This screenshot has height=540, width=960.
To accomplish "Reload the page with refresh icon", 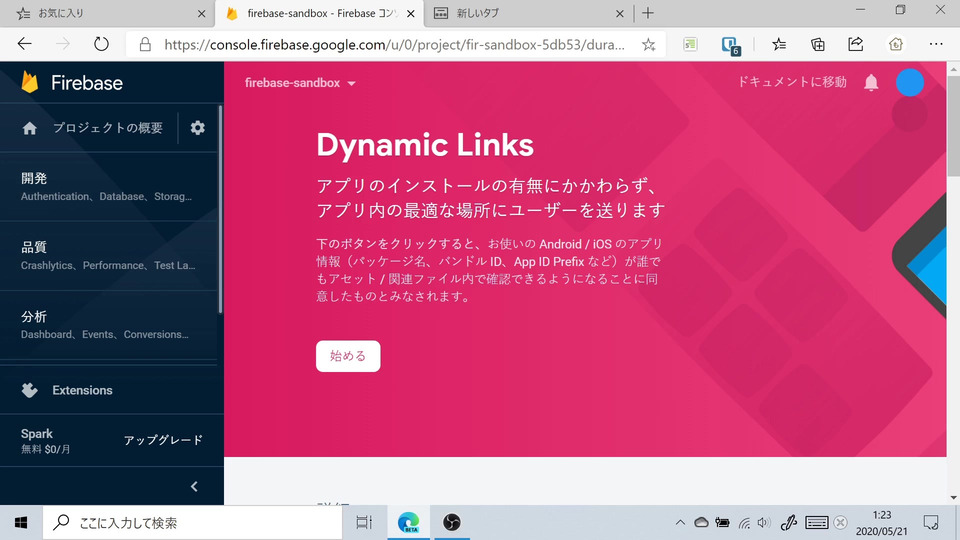I will point(101,44).
